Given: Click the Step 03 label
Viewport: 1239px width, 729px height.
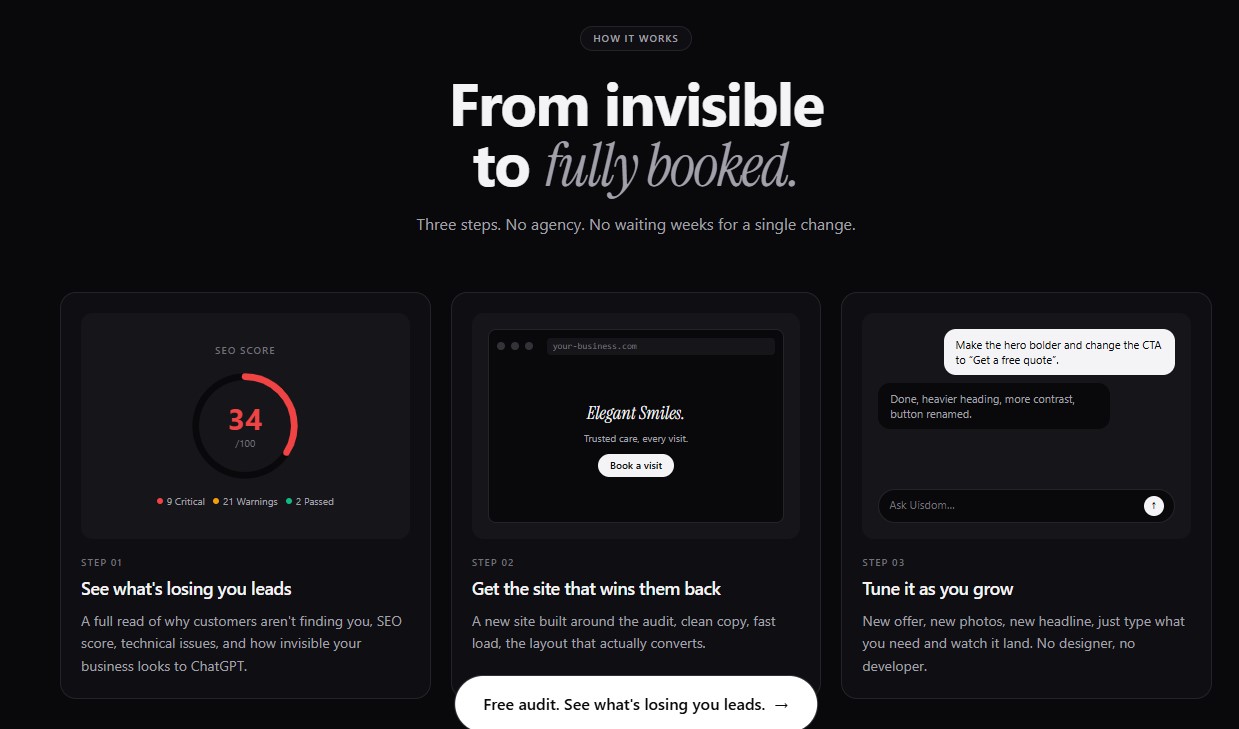Looking at the screenshot, I should coord(884,563).
